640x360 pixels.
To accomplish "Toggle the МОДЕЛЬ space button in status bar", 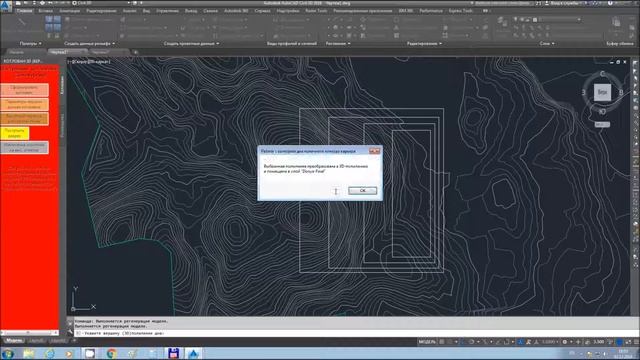I will pyautogui.click(x=427, y=342).
